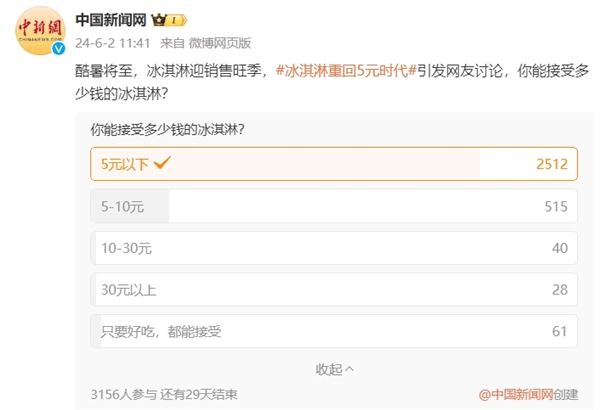The image size is (600, 410).
Task: Select 只要好吃，都能接受 option
Action: tap(334, 331)
